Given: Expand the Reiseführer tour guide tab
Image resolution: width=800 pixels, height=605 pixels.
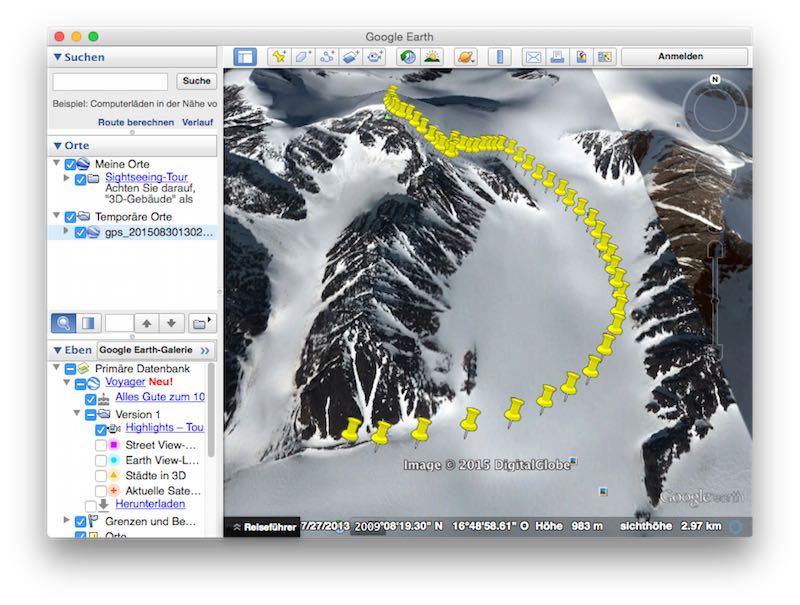Looking at the screenshot, I should click(x=265, y=527).
